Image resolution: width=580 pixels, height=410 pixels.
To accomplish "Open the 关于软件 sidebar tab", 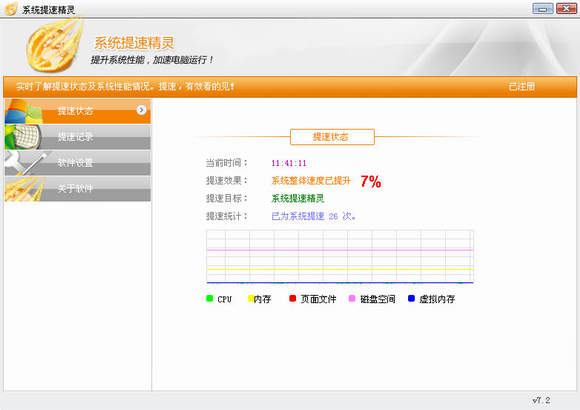I will click(78, 189).
